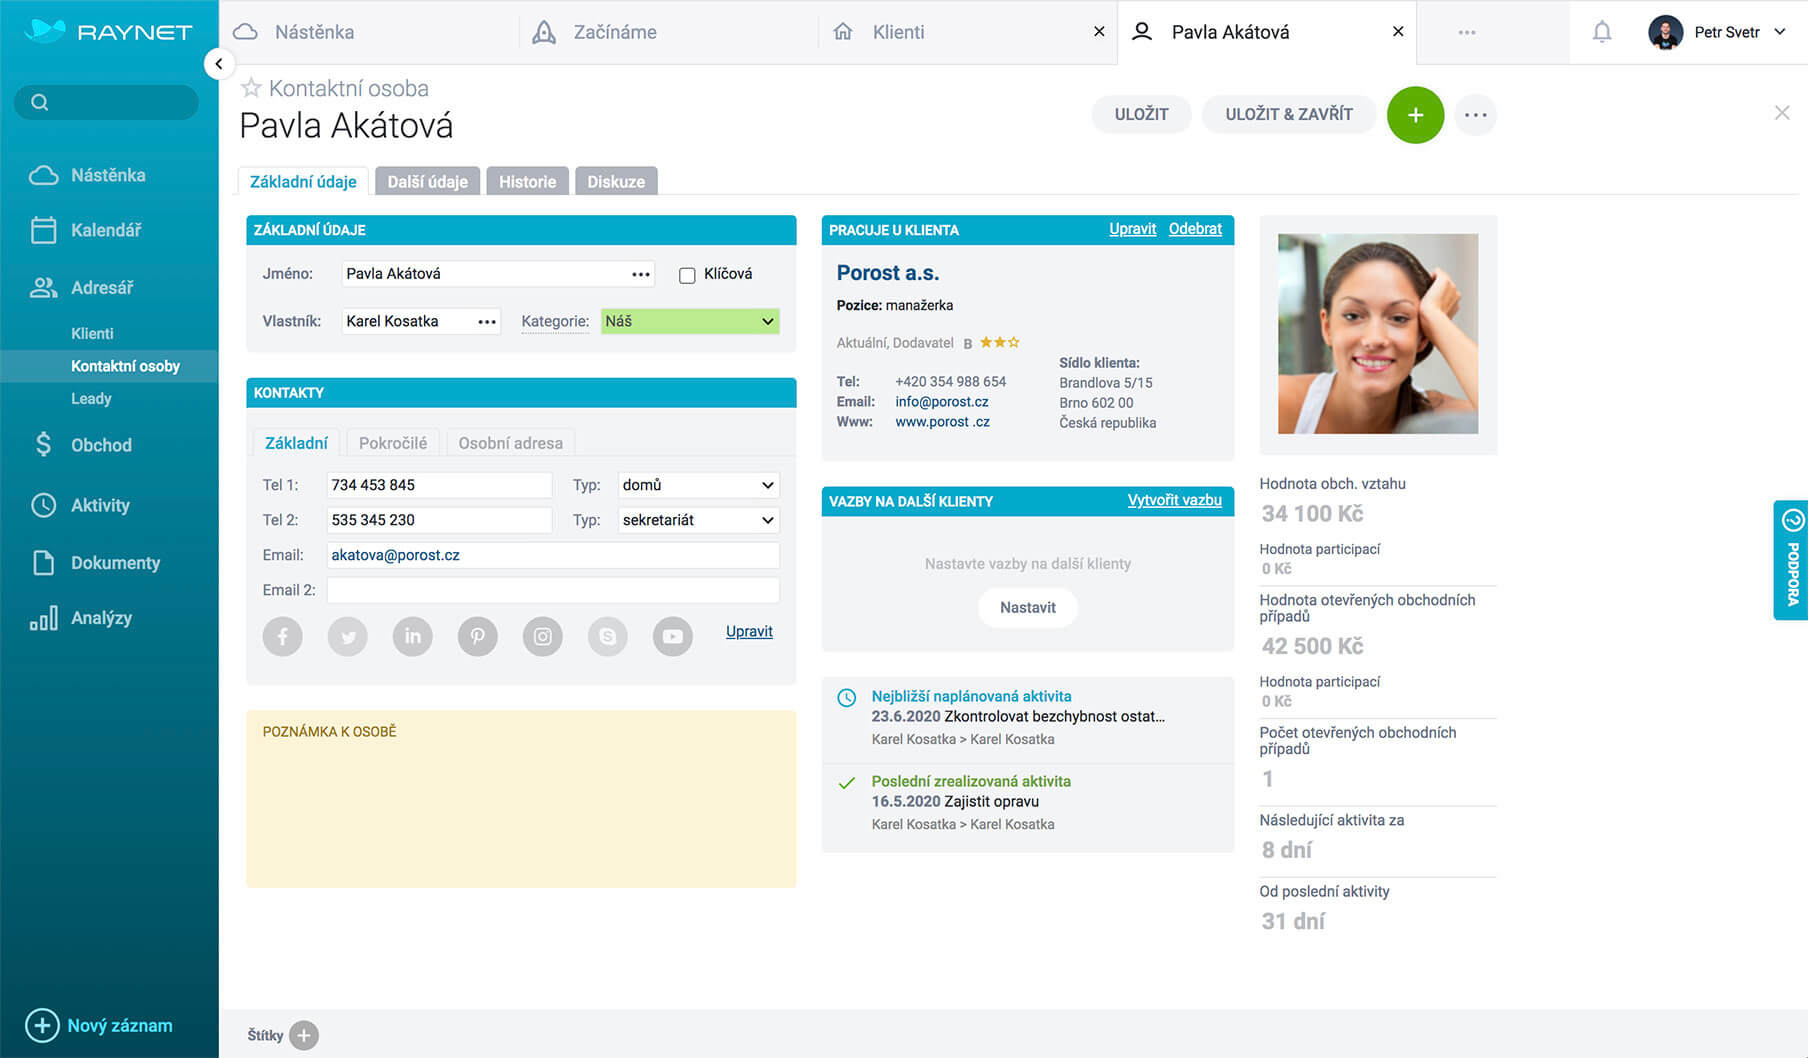The height and width of the screenshot is (1058, 1808).
Task: Open the Analýzy charts icon
Action: 44,618
